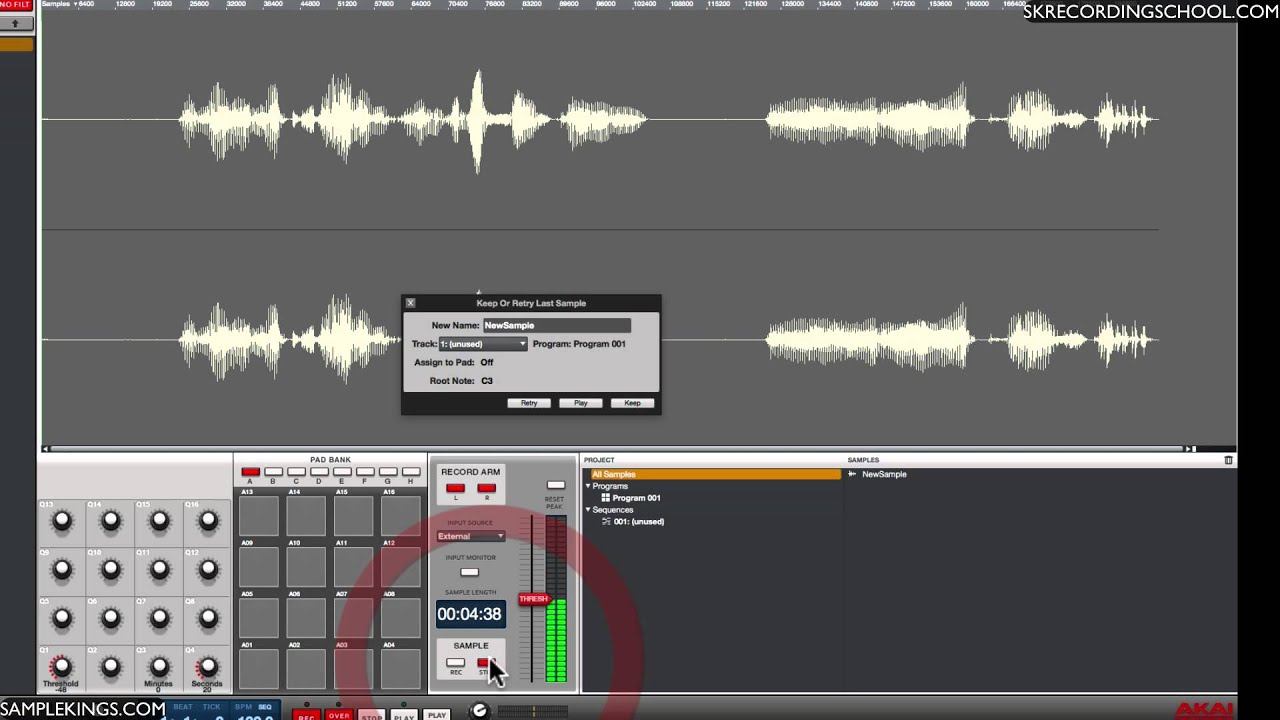Click the Q2 knob
Screen dimensions: 1280x720
[x=111, y=666]
